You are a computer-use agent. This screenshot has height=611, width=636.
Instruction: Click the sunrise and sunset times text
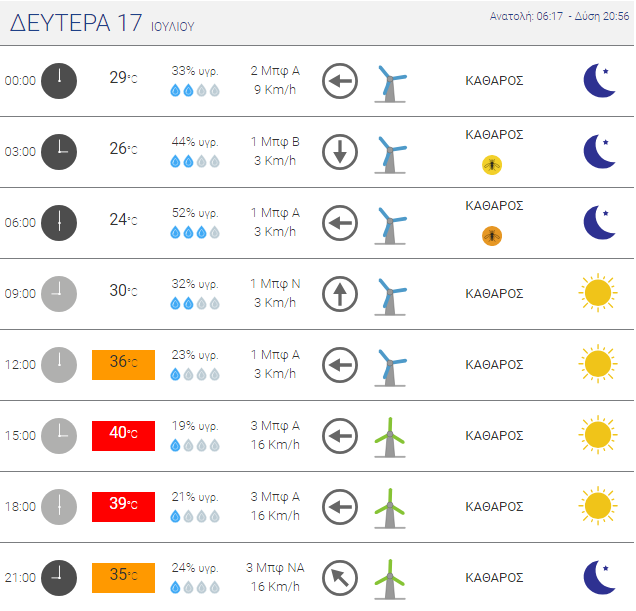tap(559, 16)
